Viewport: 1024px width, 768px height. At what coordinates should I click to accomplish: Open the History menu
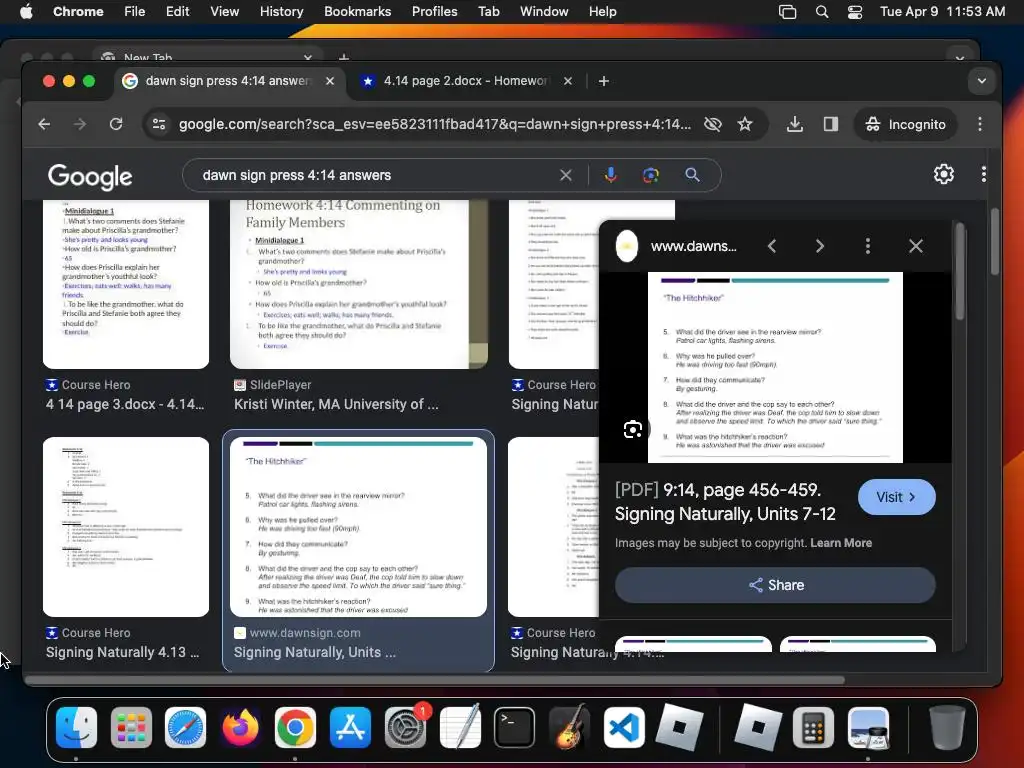tap(281, 11)
